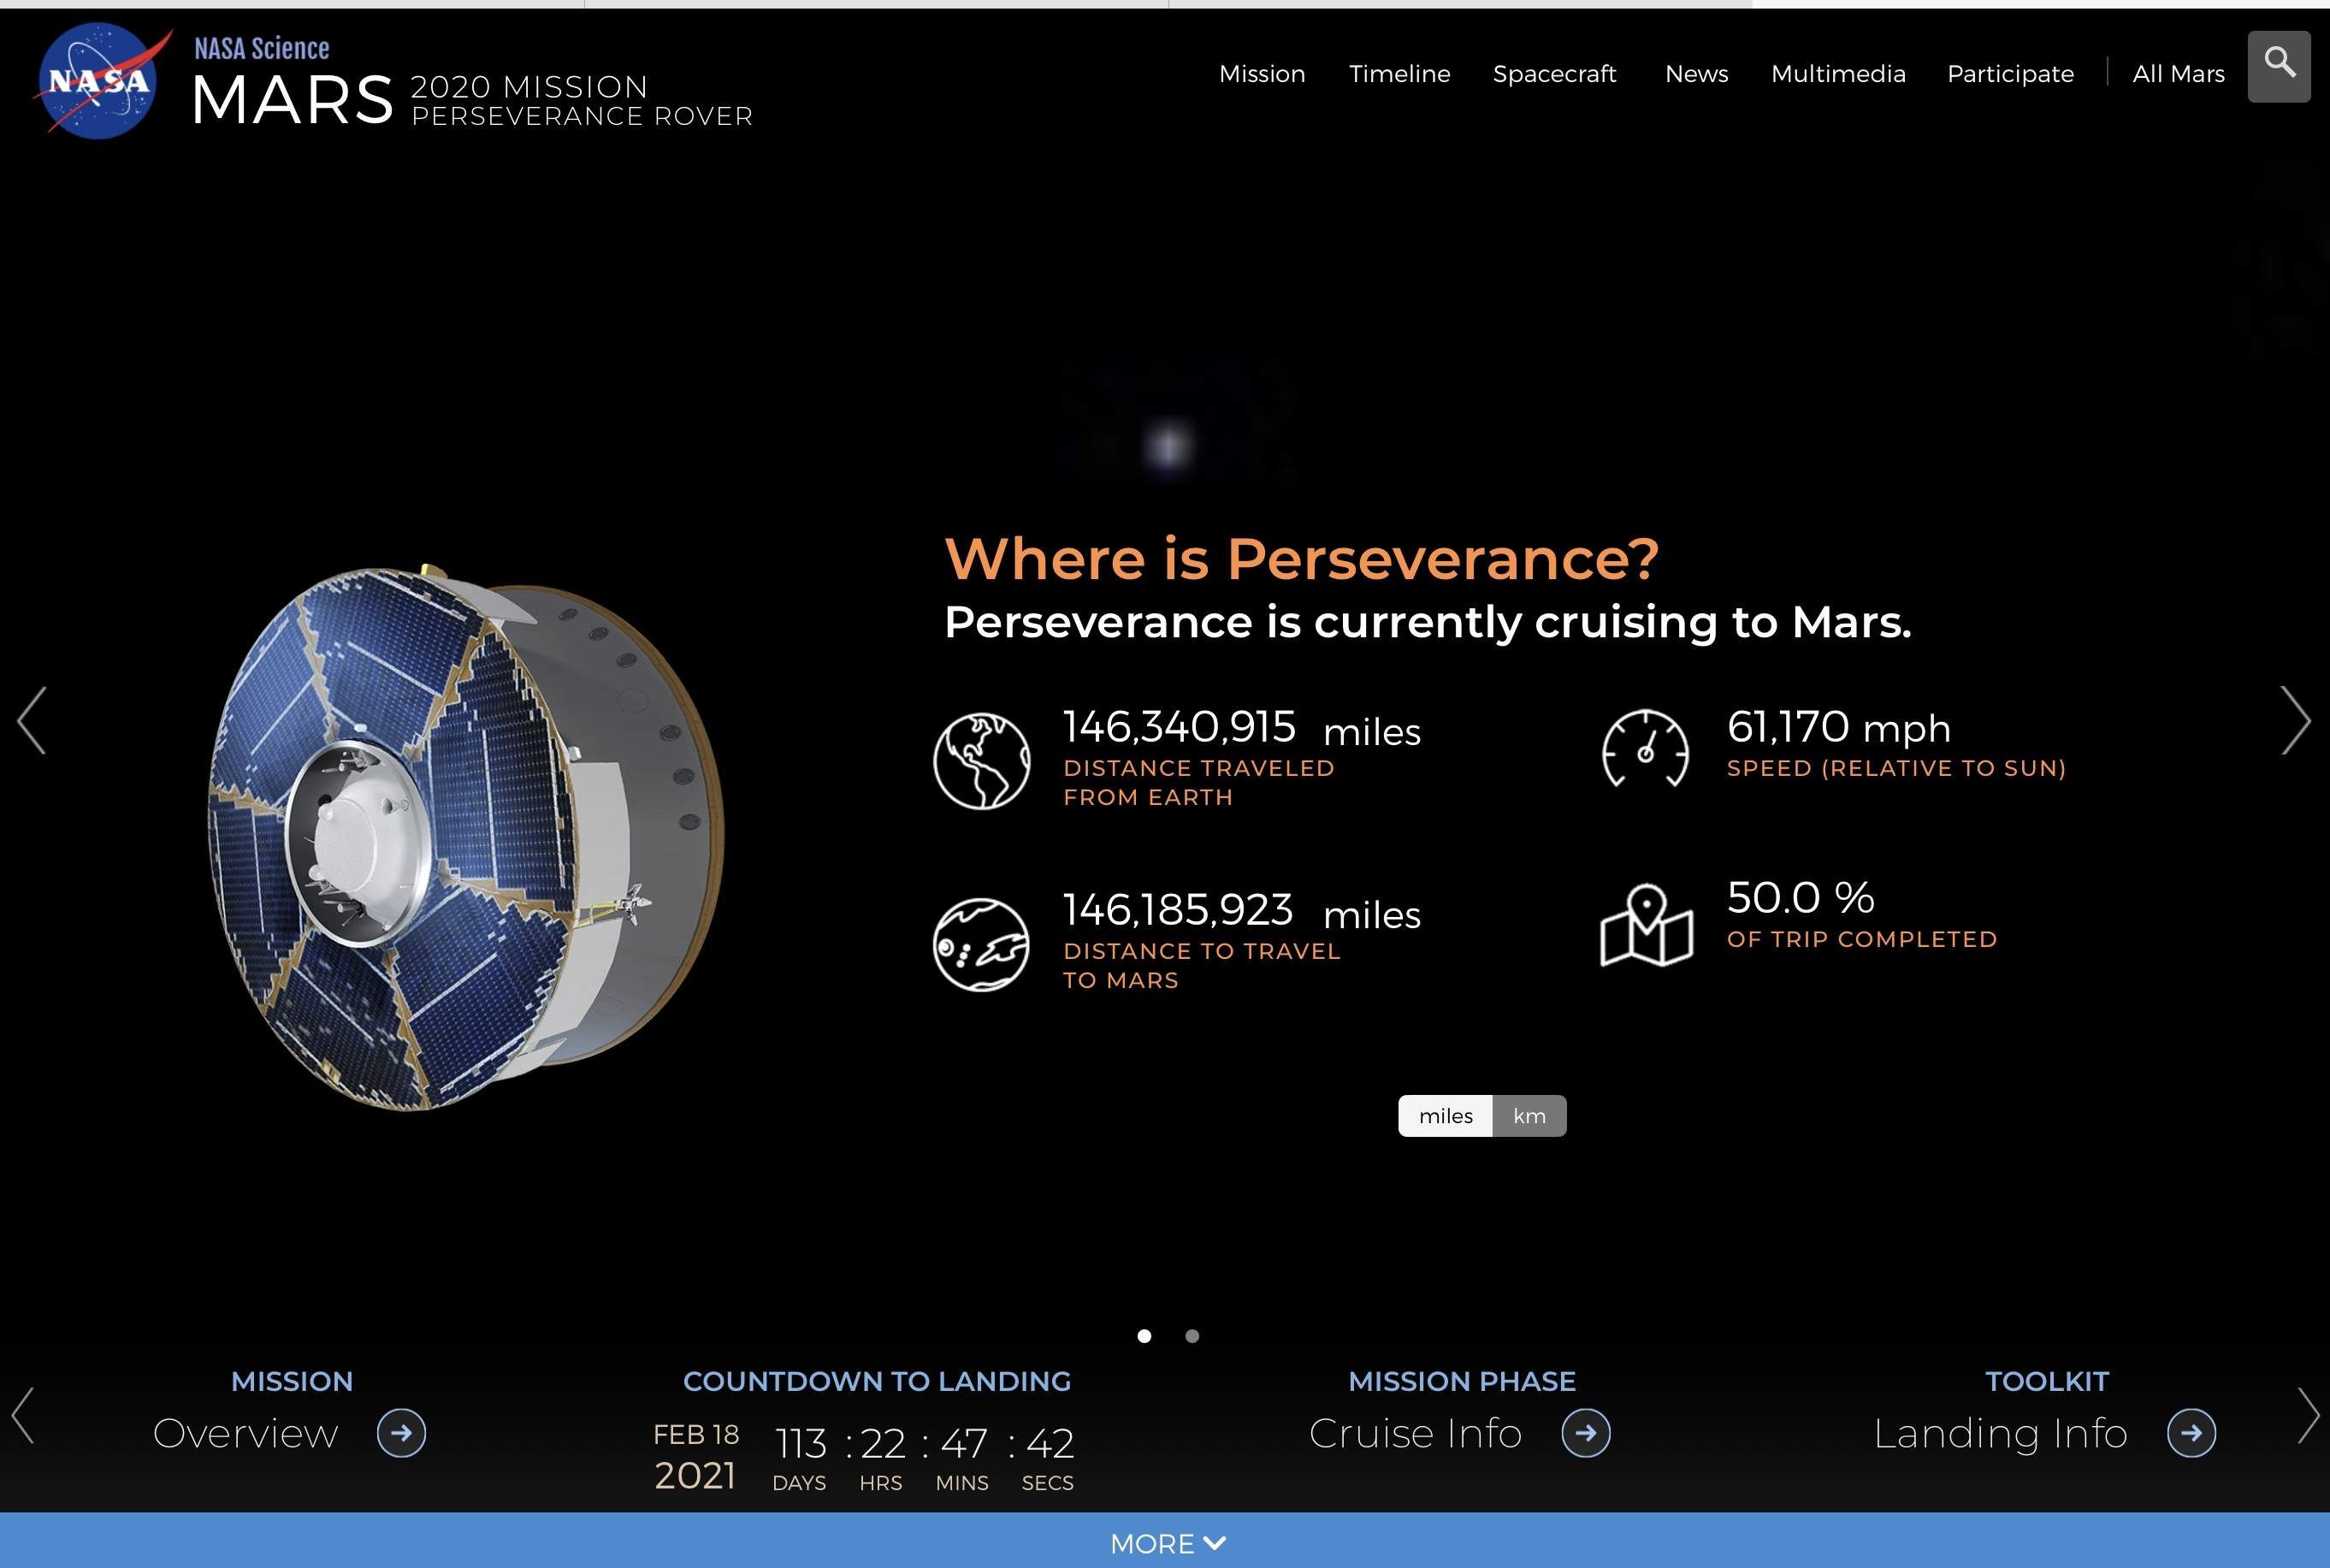Click the Mars distance-to-travel icon
The image size is (2330, 1568).
[x=981, y=944]
